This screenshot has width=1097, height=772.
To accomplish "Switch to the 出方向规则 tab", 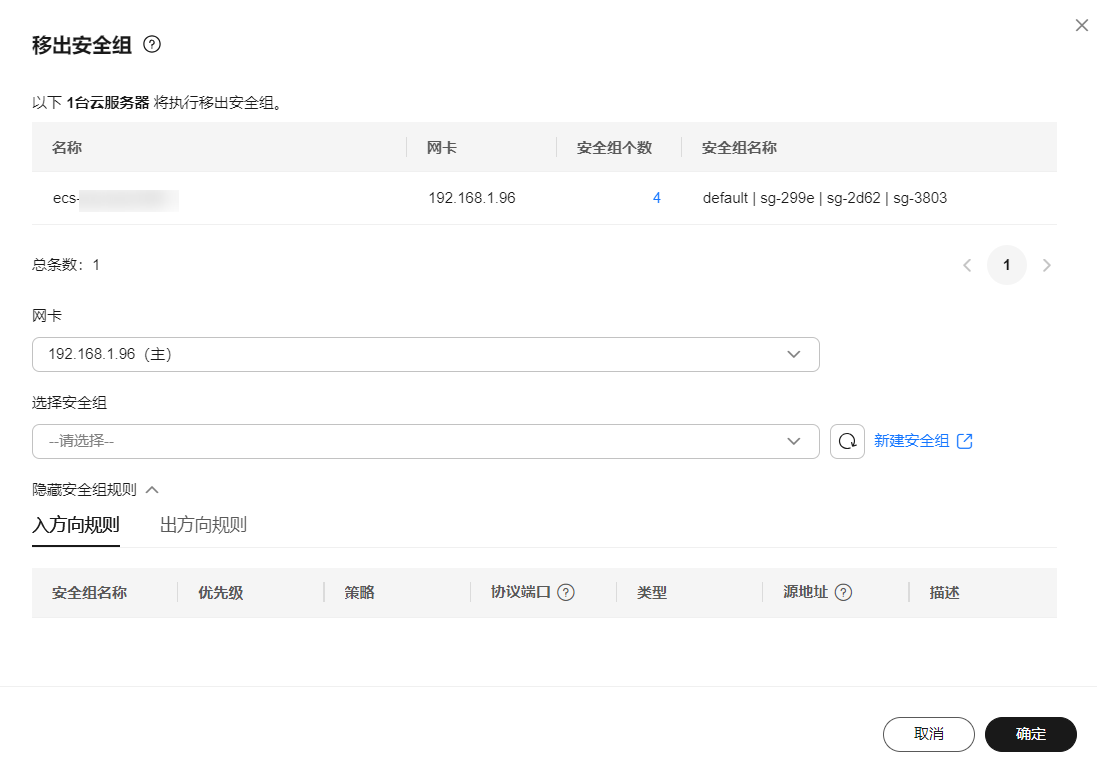I will pos(201,524).
